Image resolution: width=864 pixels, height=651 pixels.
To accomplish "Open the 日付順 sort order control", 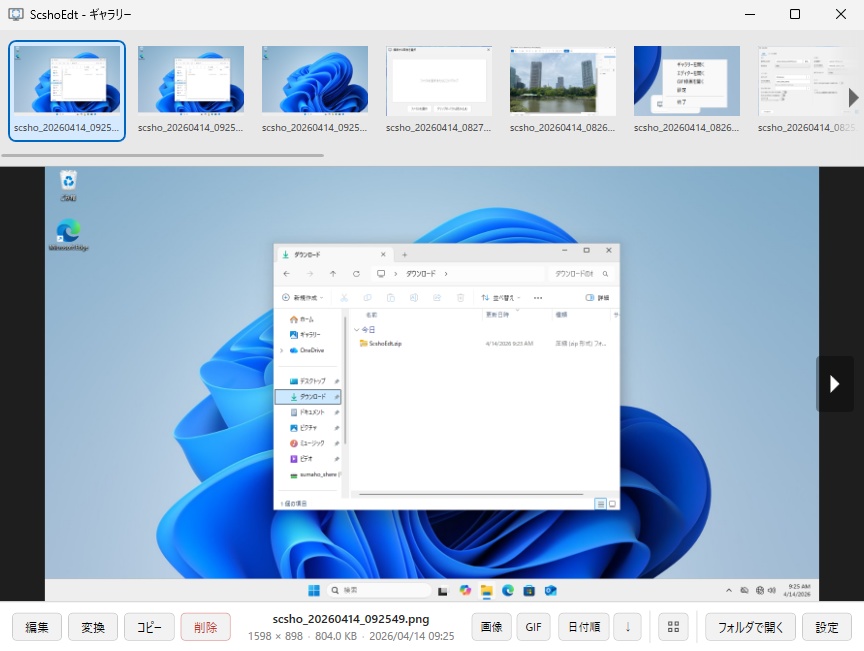I will click(x=584, y=627).
